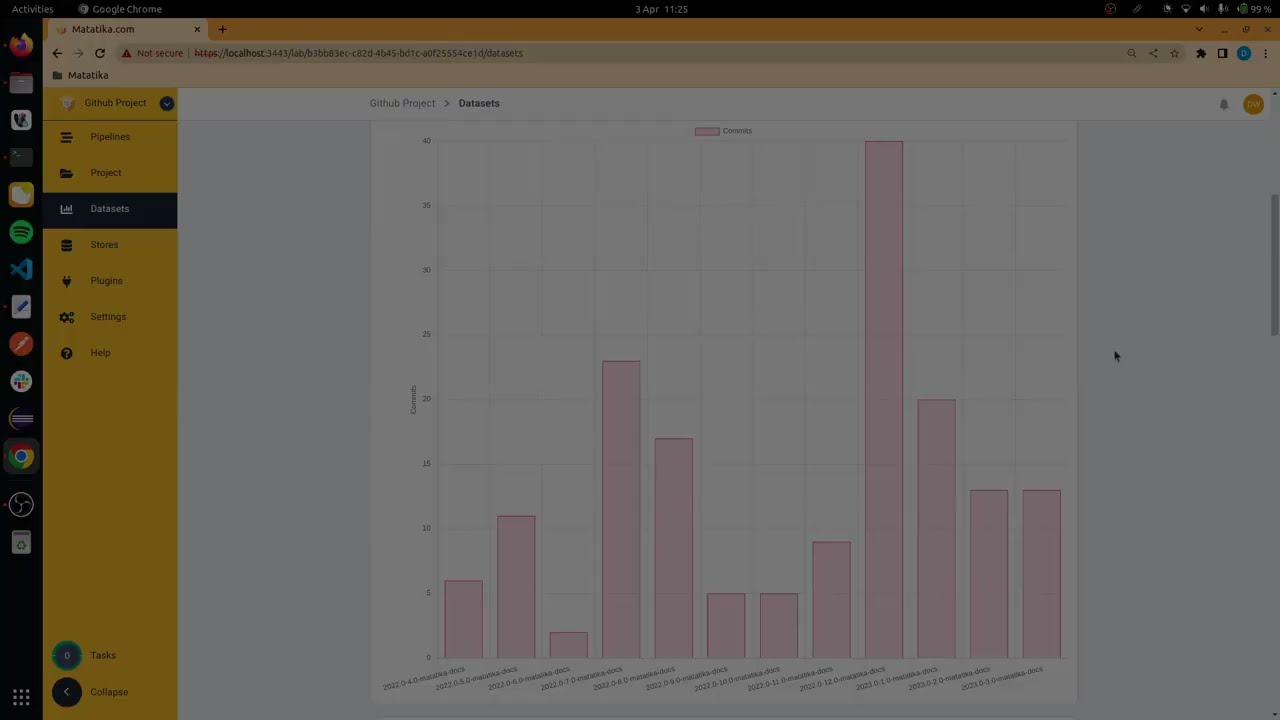Open the Help page

110,353
